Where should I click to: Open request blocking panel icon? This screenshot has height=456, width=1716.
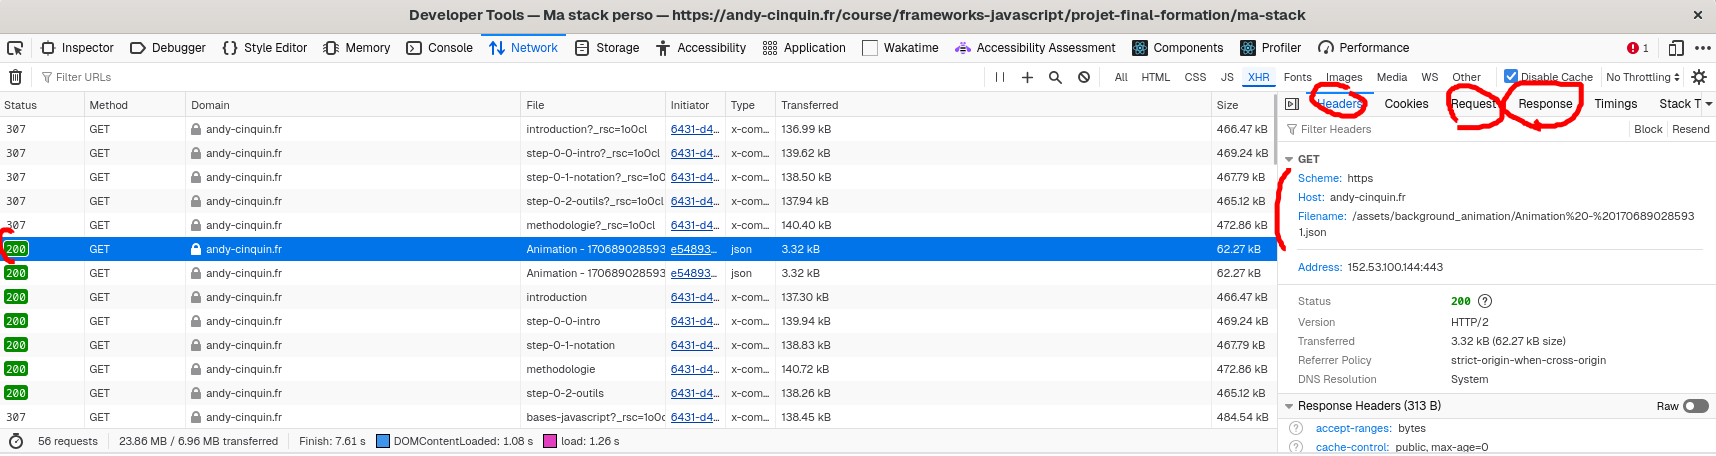coord(1084,77)
